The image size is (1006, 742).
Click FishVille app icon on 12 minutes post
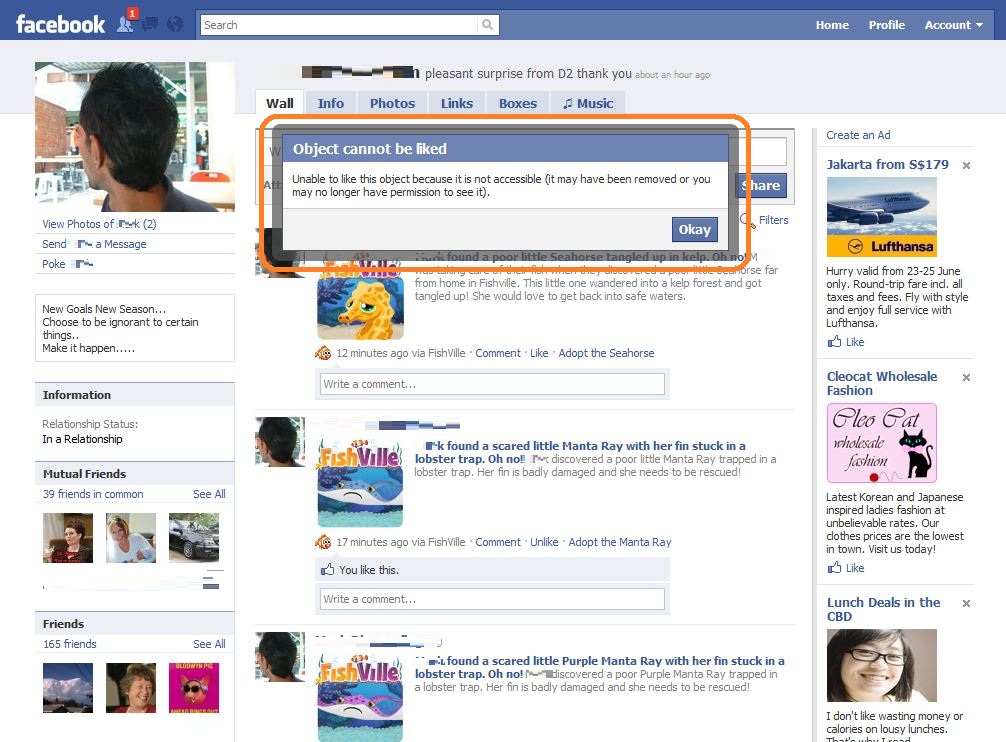point(323,353)
